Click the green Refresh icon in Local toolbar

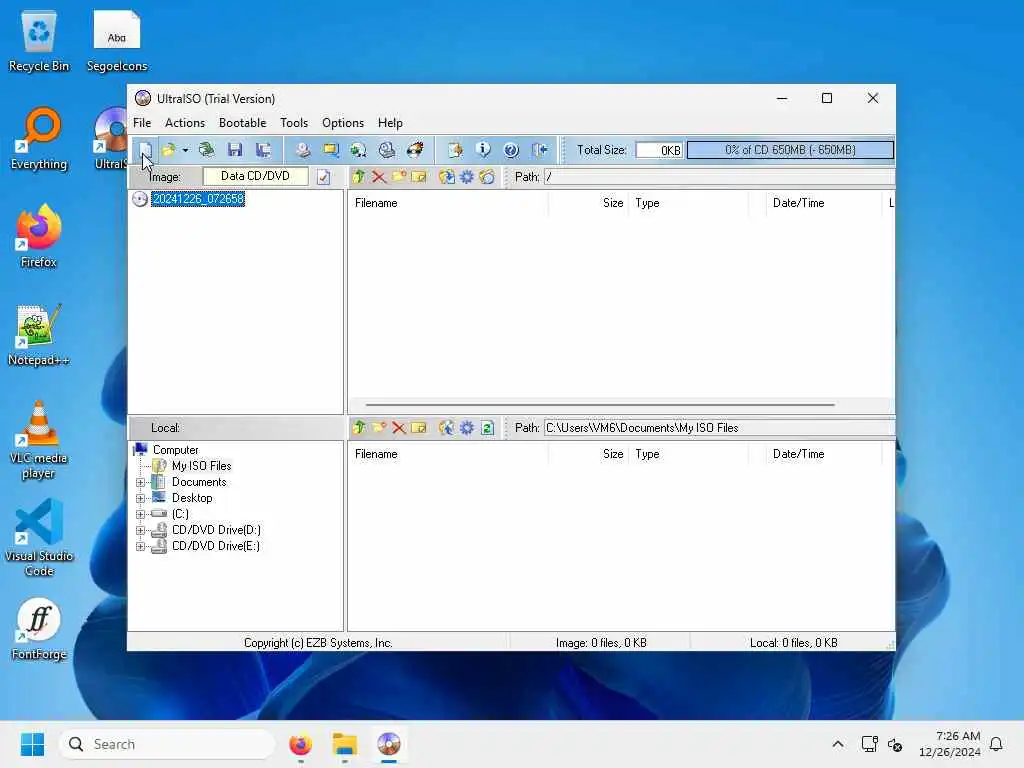(x=487, y=428)
